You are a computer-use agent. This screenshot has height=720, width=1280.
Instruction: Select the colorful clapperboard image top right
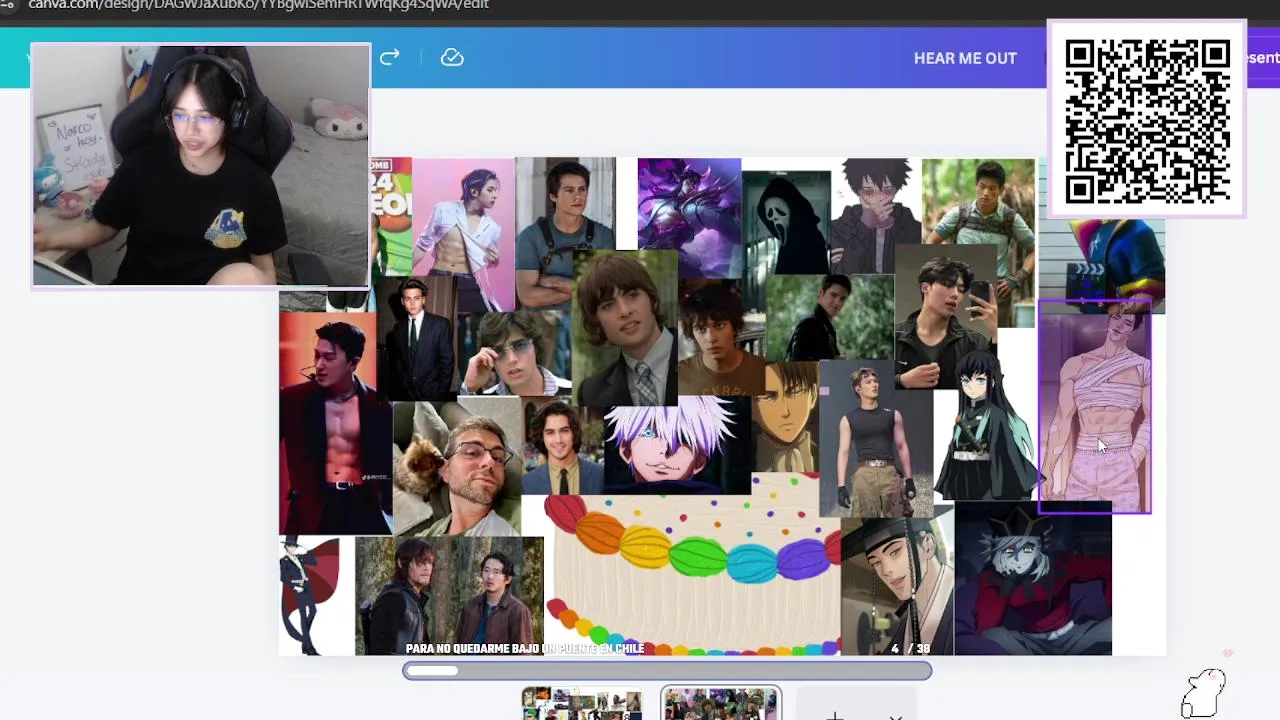coord(1101,264)
